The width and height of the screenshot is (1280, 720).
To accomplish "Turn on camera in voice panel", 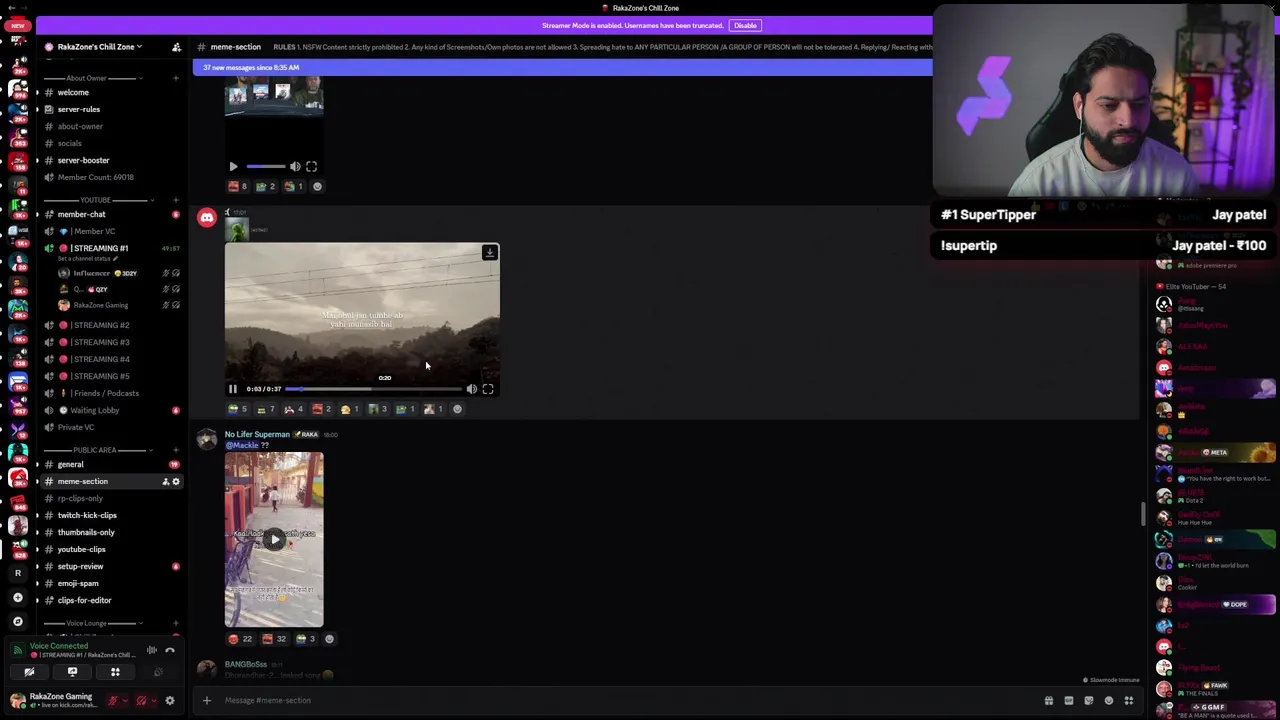I will [x=29, y=672].
